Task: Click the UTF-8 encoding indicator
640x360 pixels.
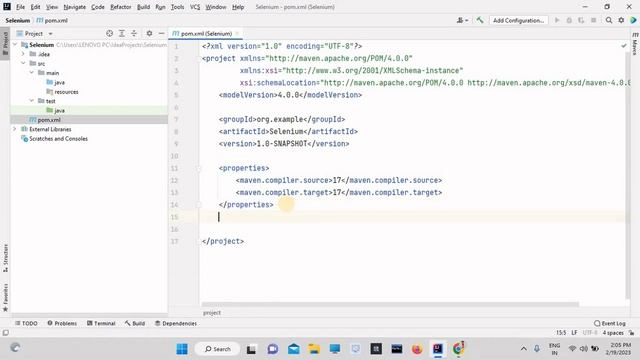Action: 590,333
